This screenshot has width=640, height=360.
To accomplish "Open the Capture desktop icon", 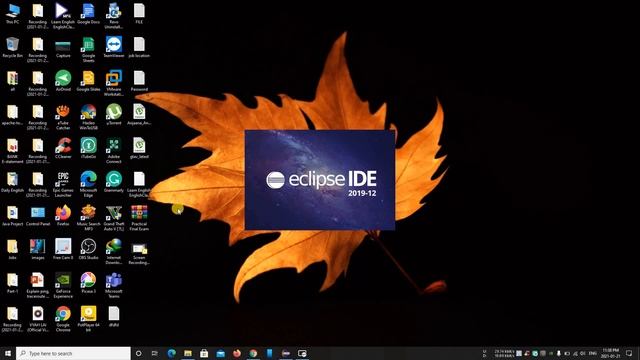I will point(63,48).
